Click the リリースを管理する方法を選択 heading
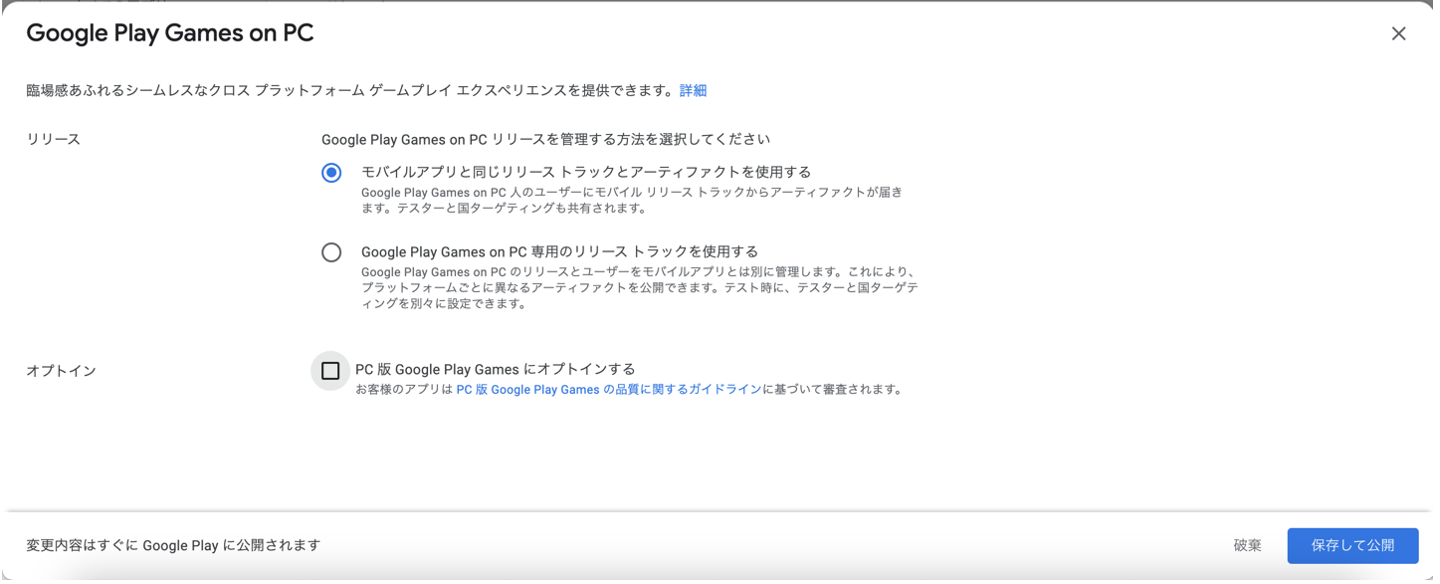 click(545, 139)
